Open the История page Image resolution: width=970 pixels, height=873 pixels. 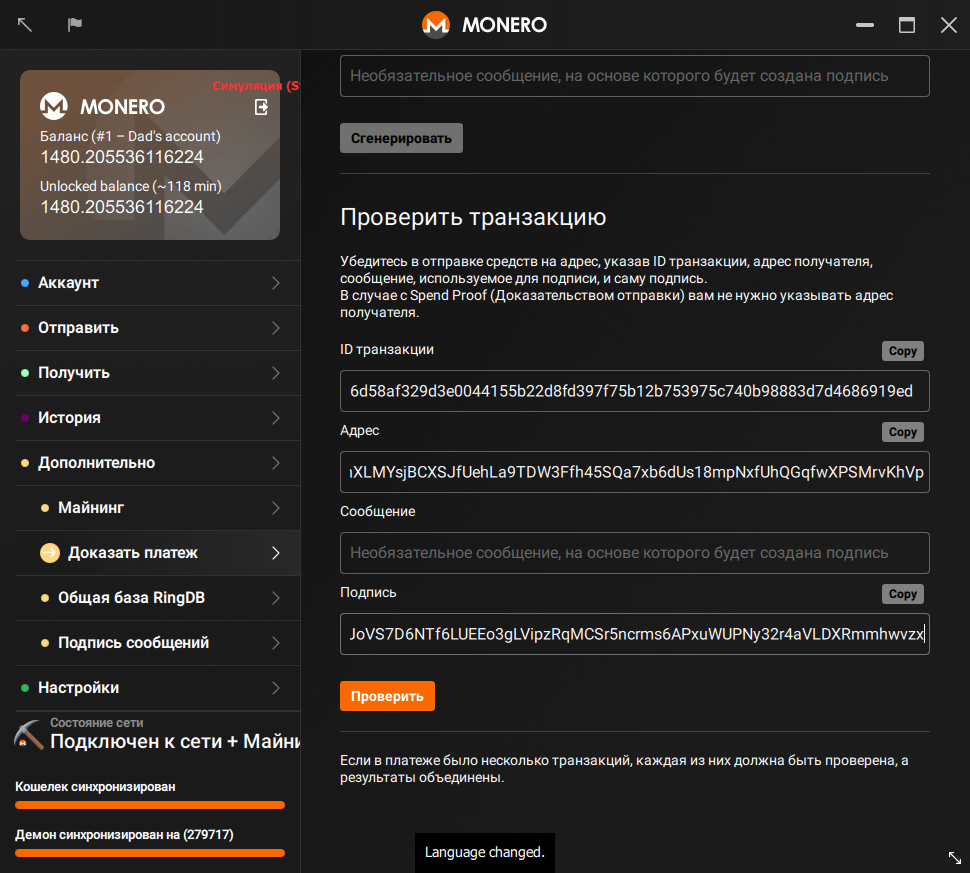158,418
